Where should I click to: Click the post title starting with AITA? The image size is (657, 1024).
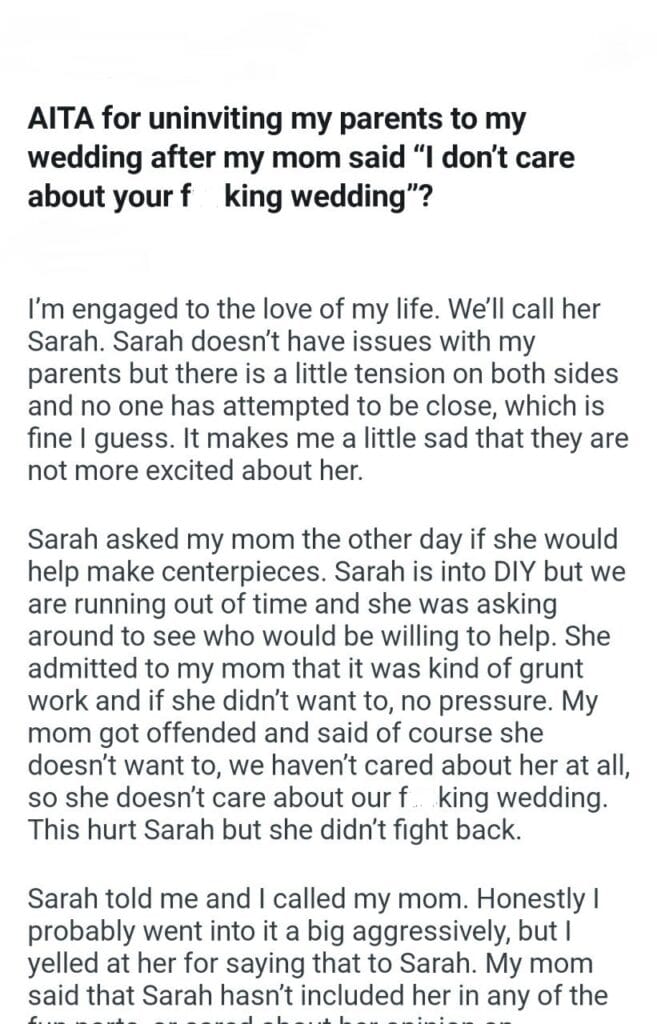point(300,158)
